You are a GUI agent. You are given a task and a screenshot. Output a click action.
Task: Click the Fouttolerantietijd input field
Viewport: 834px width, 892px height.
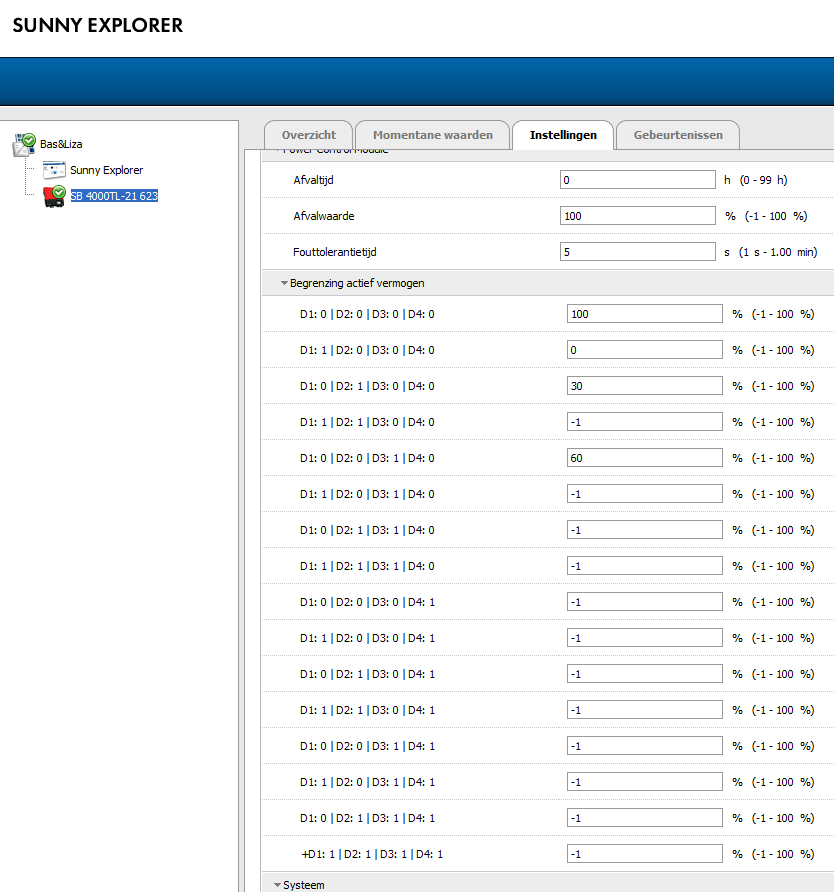638,251
